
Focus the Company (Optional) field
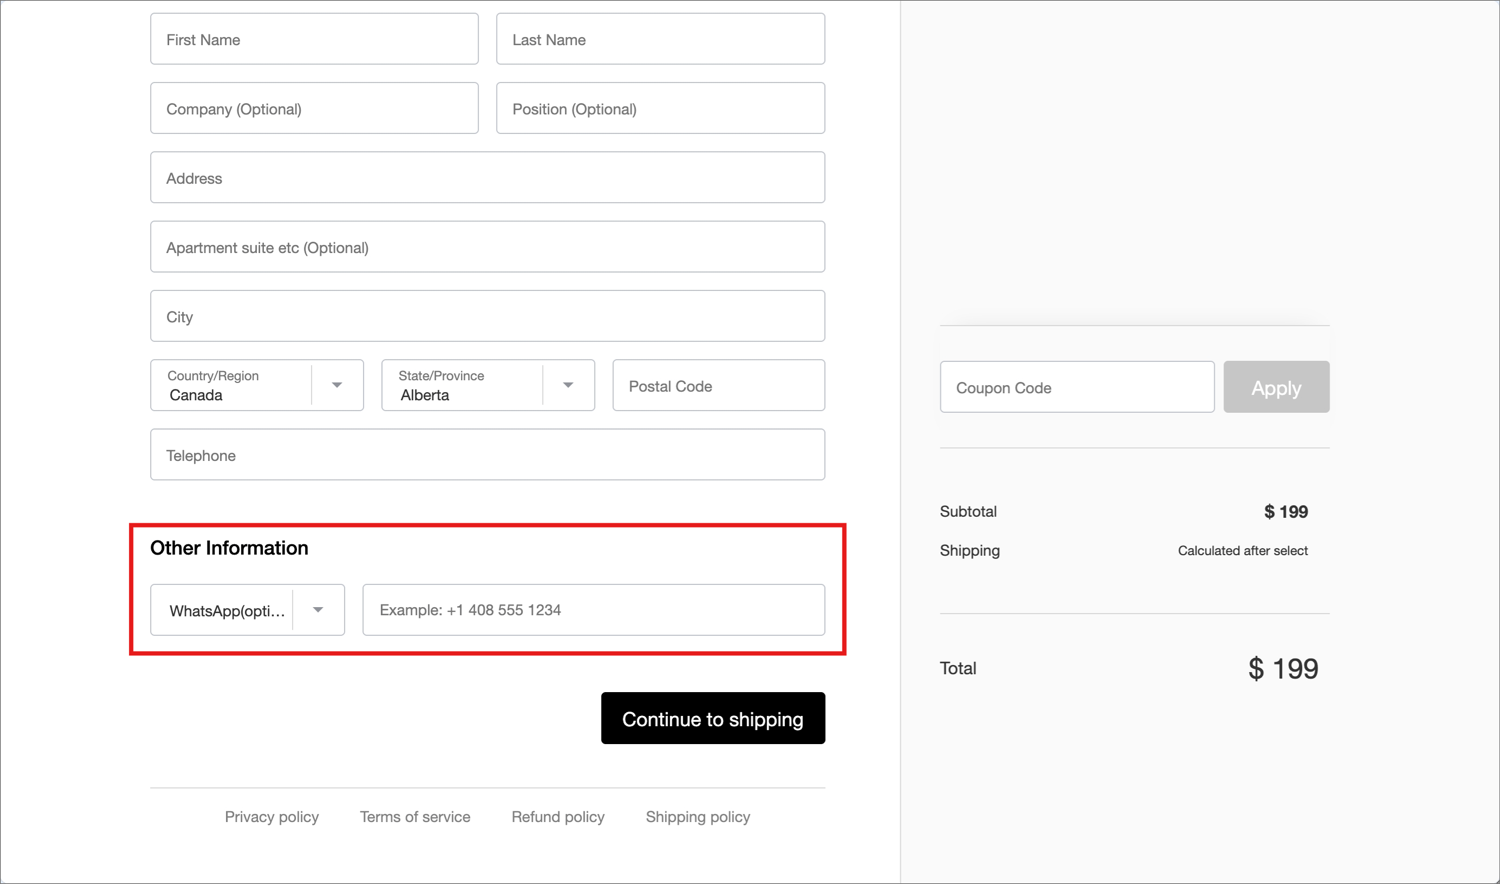point(314,109)
